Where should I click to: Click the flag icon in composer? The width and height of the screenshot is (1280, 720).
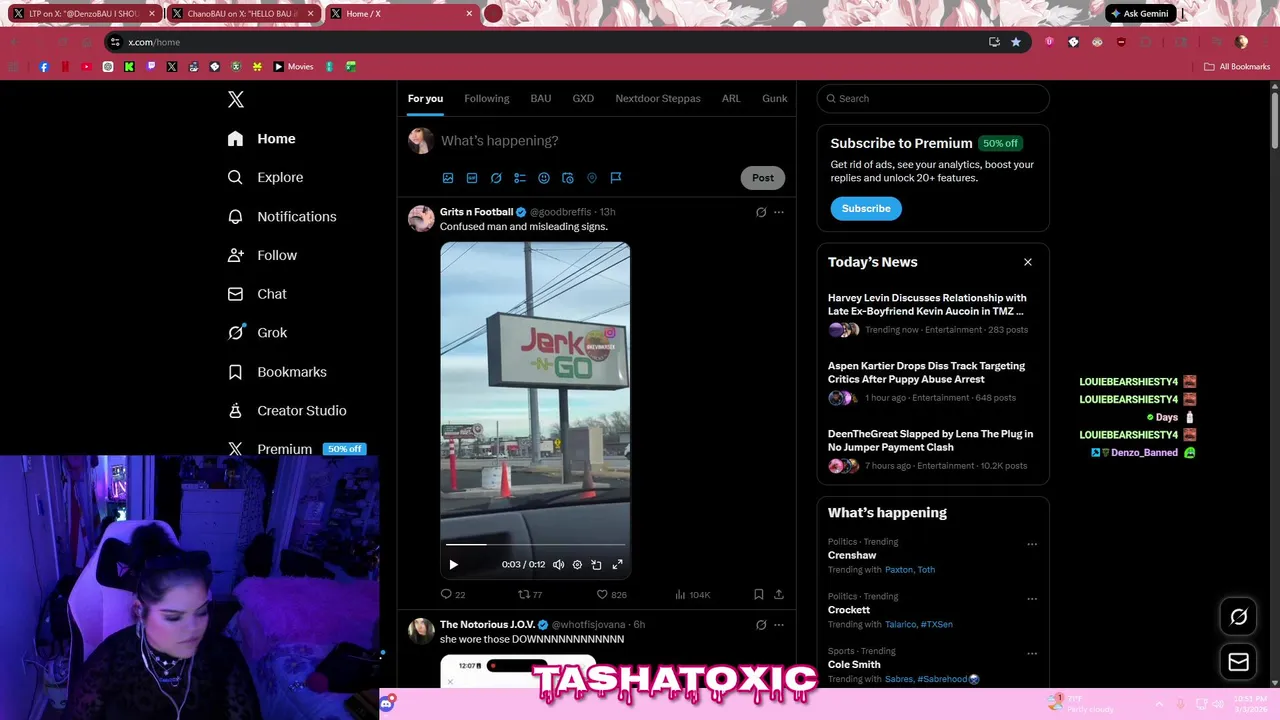(x=616, y=178)
